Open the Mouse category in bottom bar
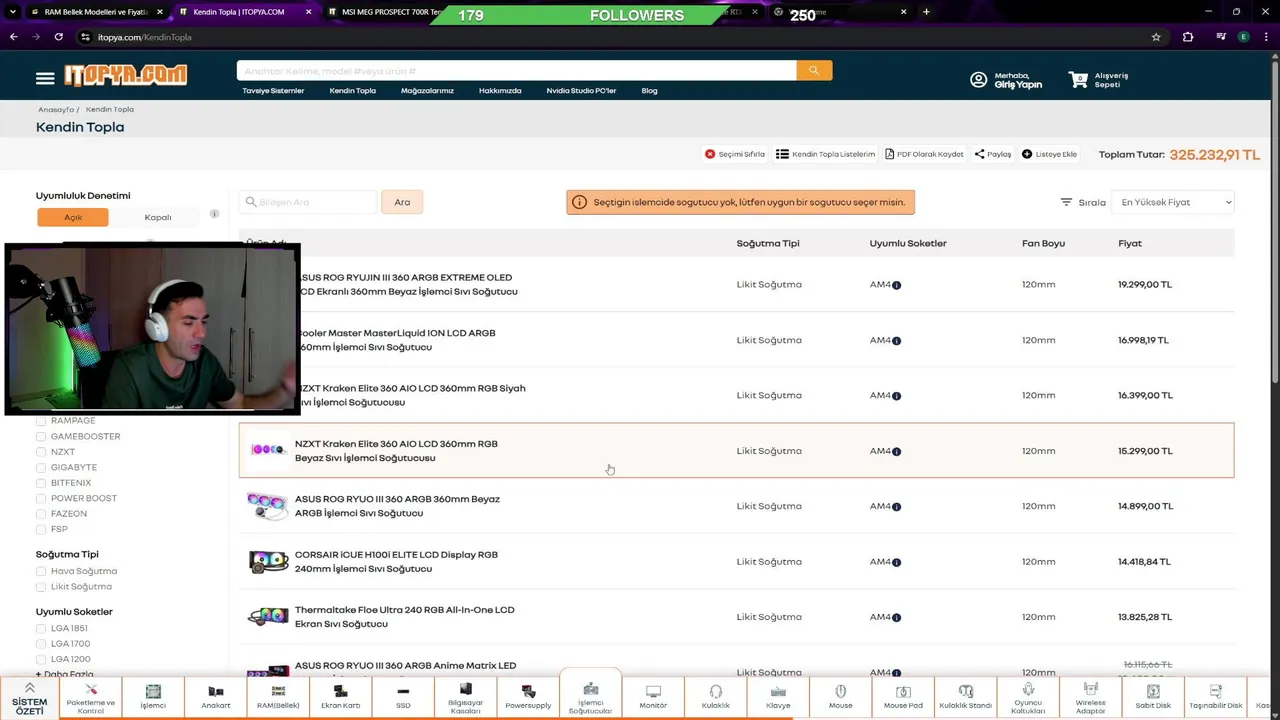This screenshot has width=1280, height=720. click(x=841, y=697)
